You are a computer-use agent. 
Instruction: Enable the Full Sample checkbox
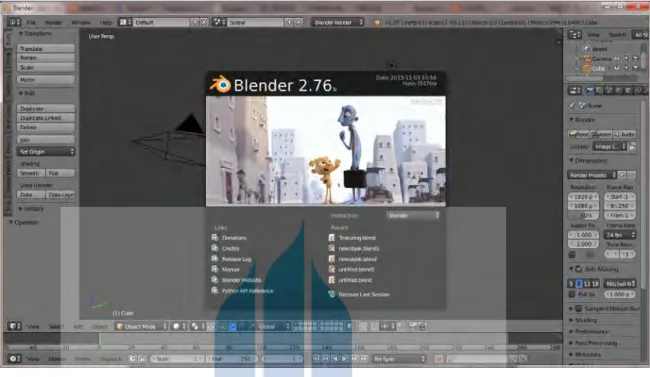572,294
